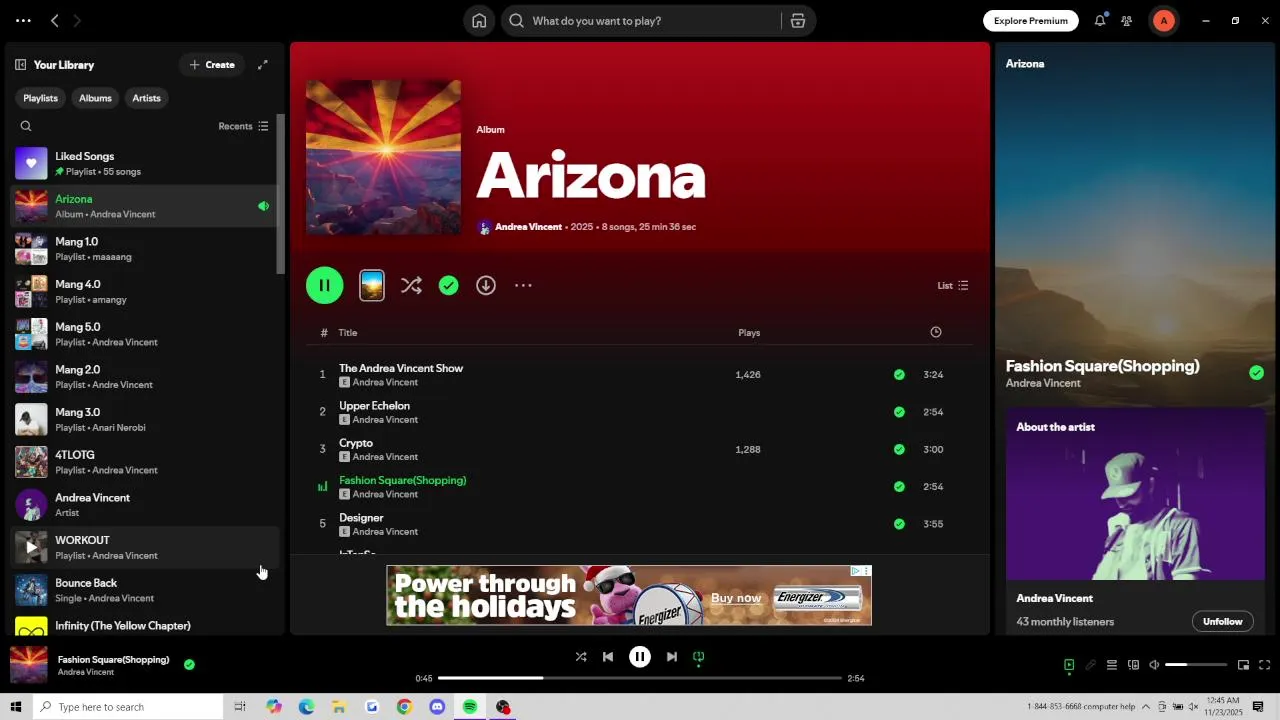This screenshot has height=720, width=1280.
Task: Collapse Your Library sidebar icon
Action: [x=20, y=65]
